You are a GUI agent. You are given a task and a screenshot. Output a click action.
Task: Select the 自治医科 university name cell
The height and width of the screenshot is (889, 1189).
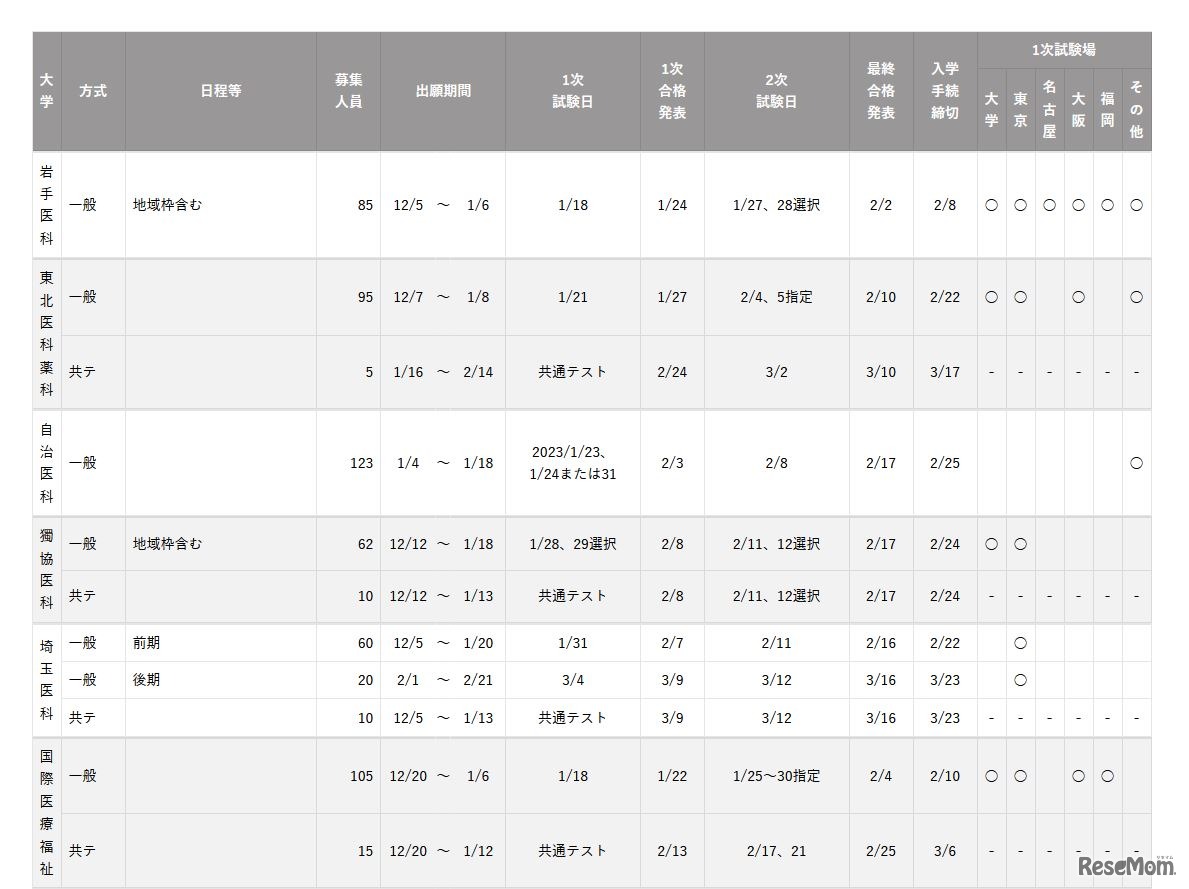pyautogui.click(x=47, y=463)
